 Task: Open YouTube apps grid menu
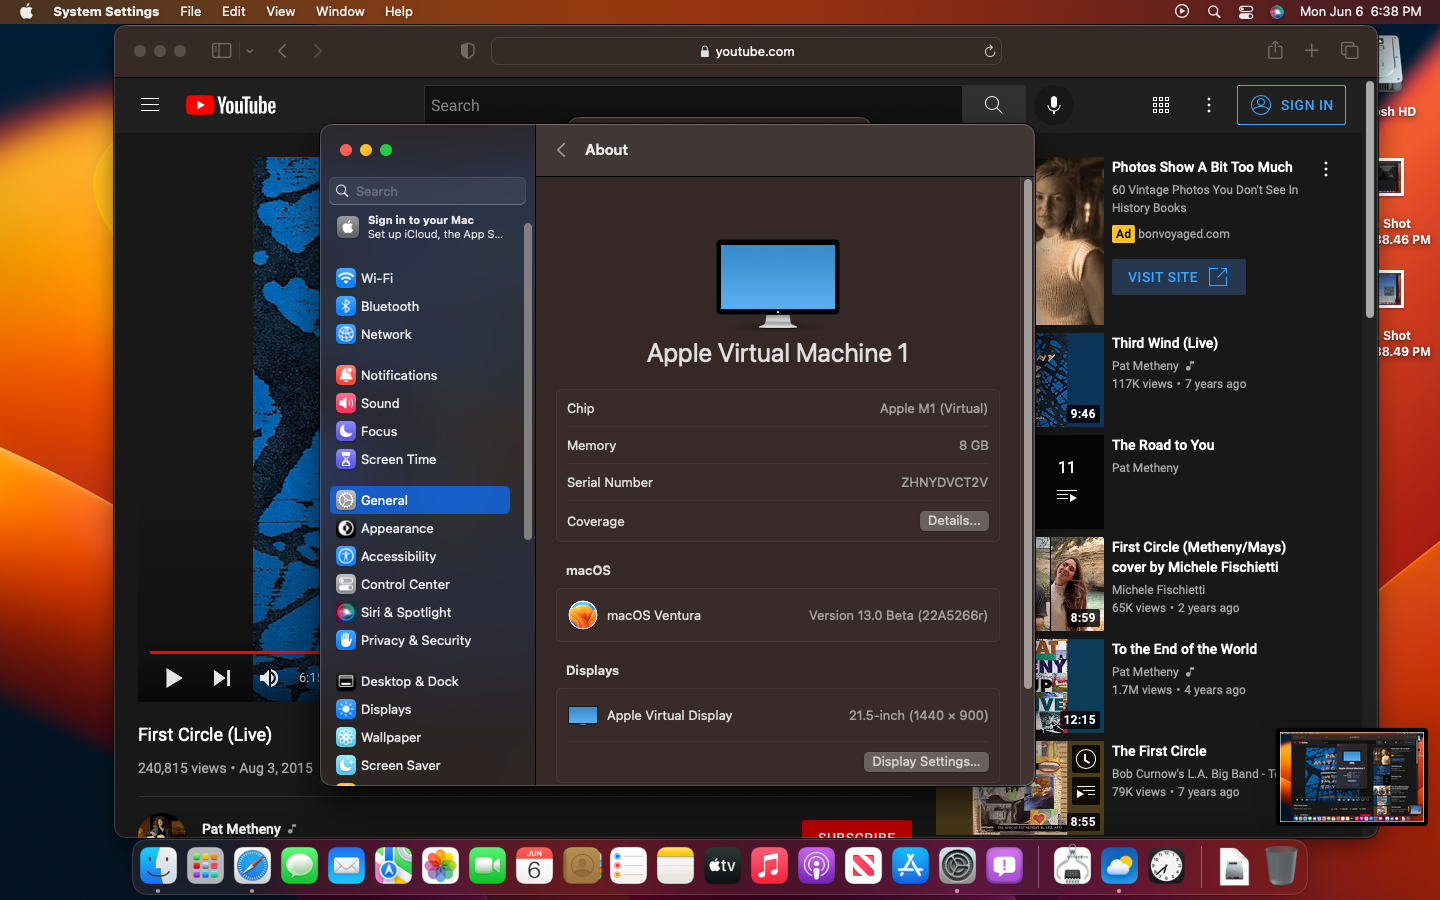[x=1161, y=105]
